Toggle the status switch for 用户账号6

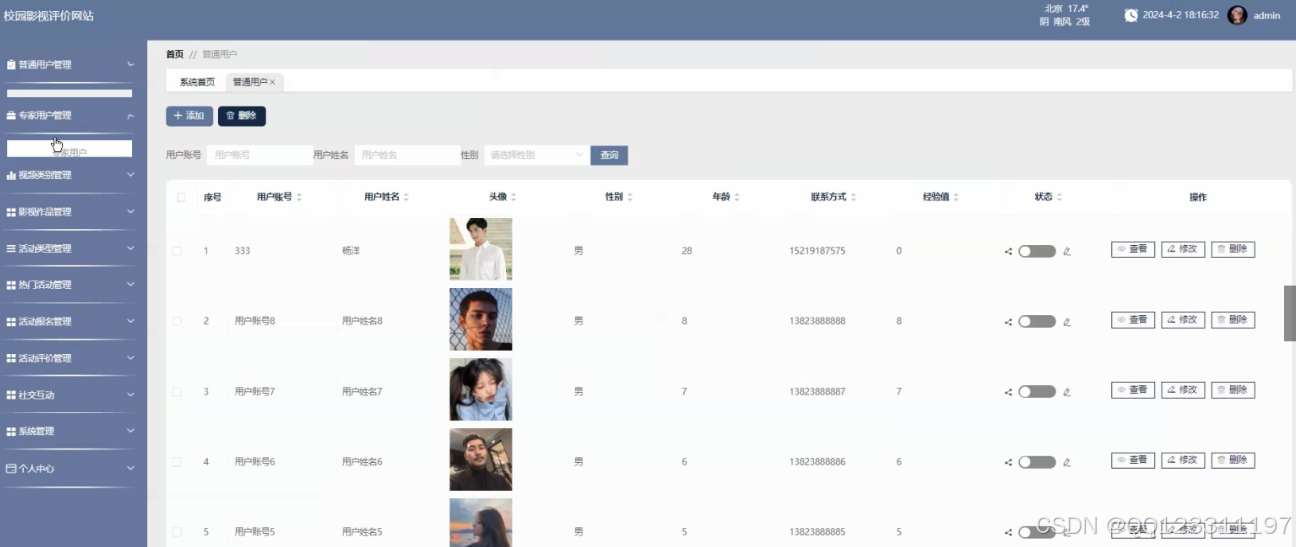pos(1037,463)
